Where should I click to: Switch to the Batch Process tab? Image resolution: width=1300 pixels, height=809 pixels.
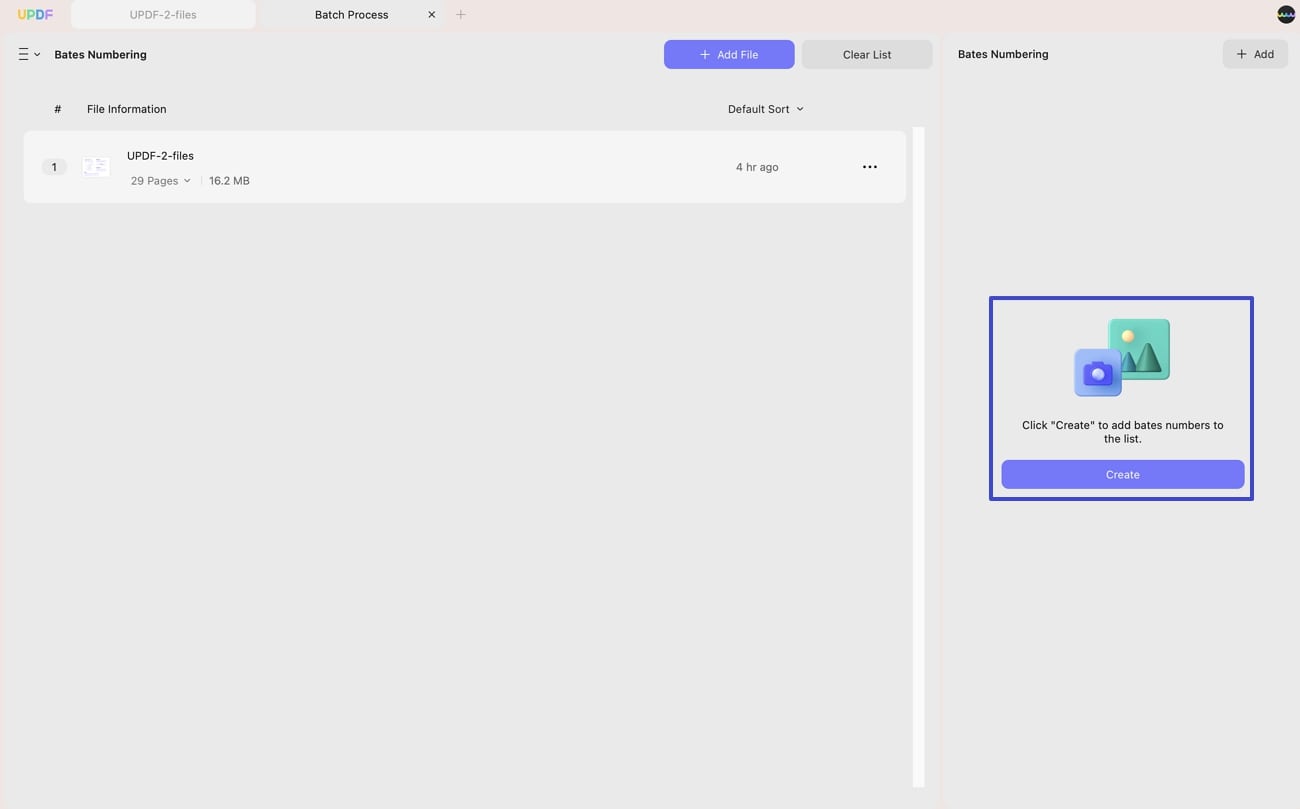pos(351,15)
